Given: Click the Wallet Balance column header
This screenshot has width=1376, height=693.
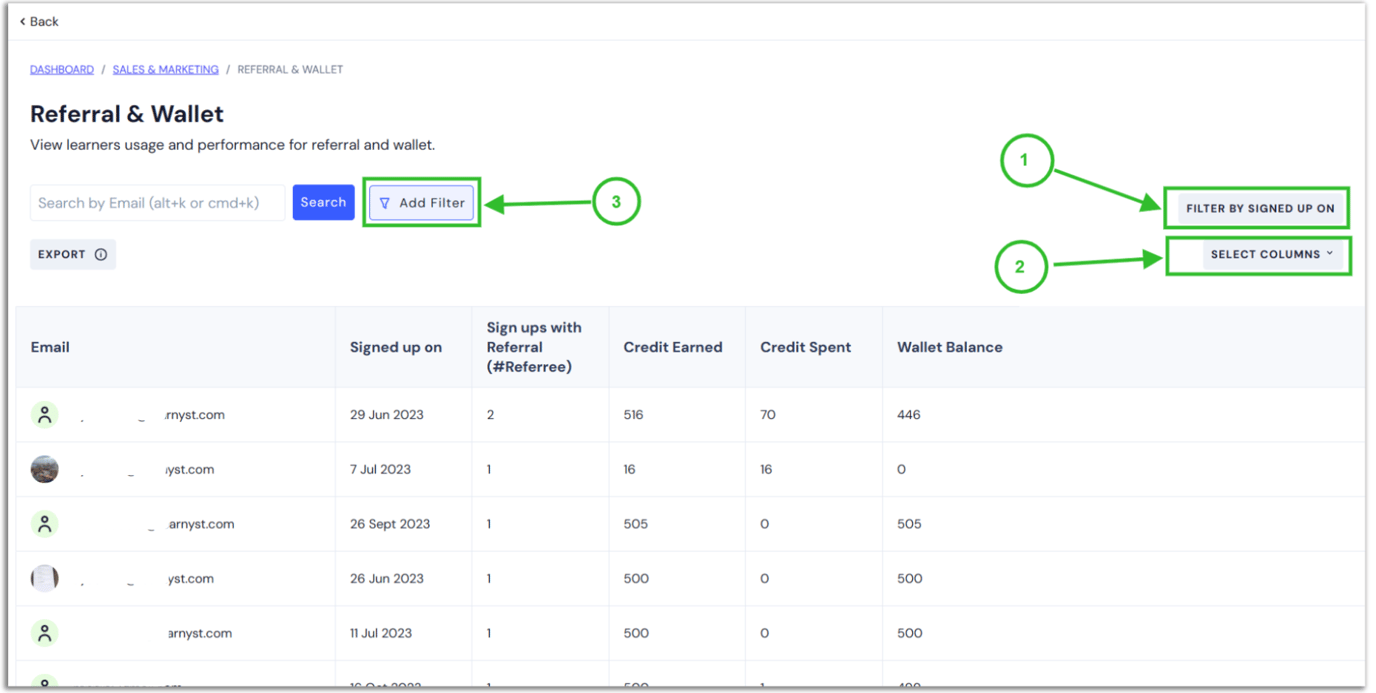Looking at the screenshot, I should [950, 347].
